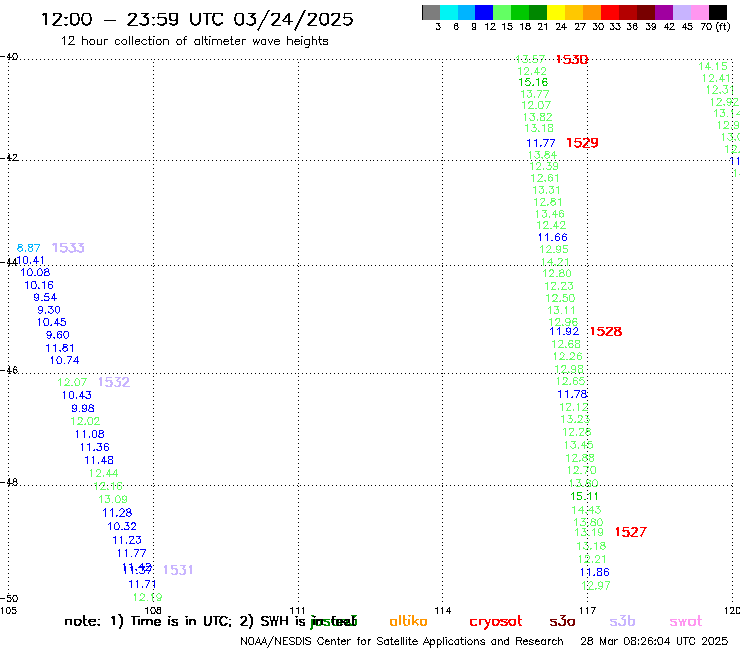Screen dimensions: 740x650
Task: Click the gray swatch in the color scale
Action: 431,12
